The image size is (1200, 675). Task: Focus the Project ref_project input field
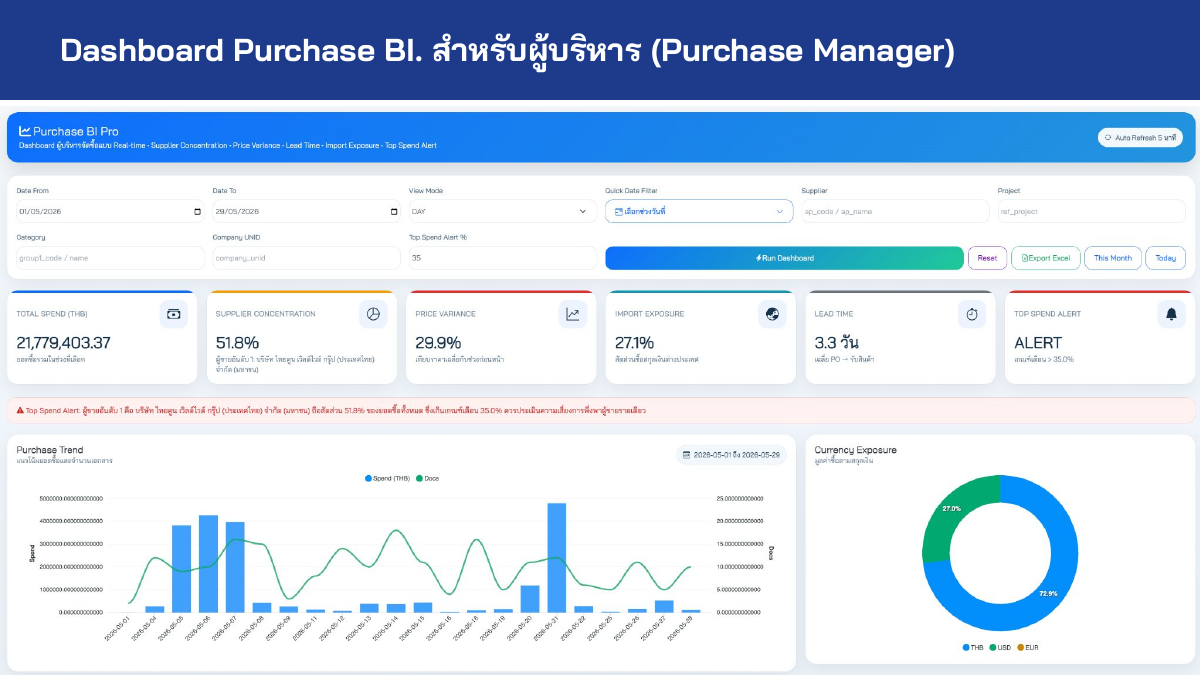(1090, 211)
